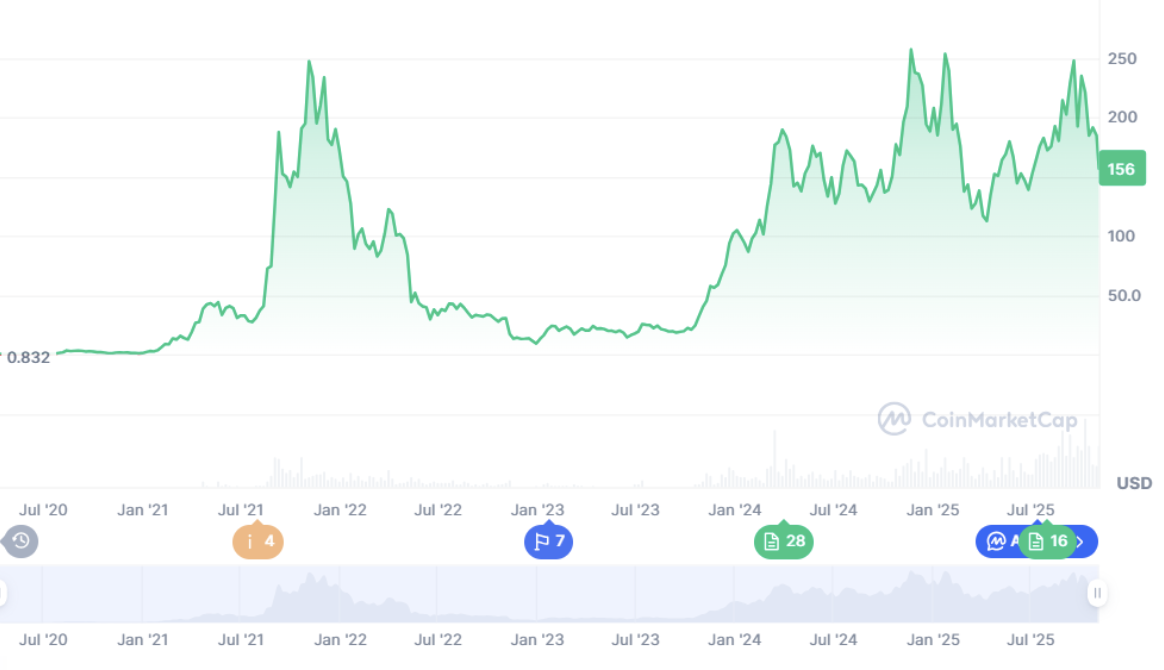Open the blue flag marker showing 7
Image resolution: width=1164 pixels, height=670 pixels.
[548, 542]
